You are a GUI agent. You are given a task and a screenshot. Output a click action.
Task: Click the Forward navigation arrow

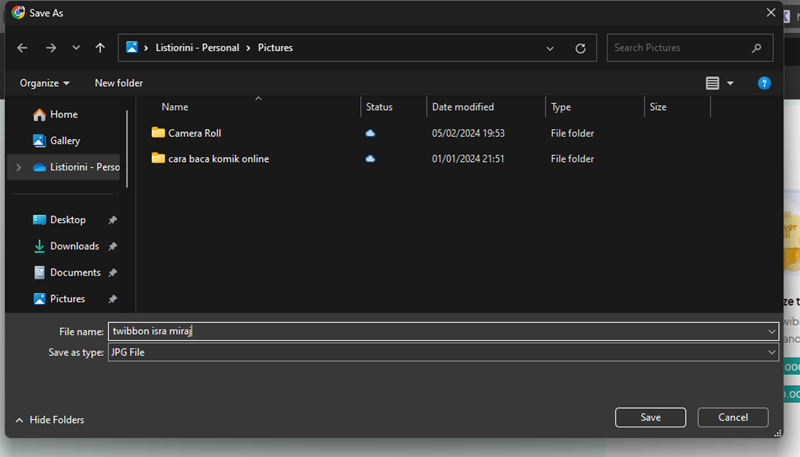click(x=50, y=48)
